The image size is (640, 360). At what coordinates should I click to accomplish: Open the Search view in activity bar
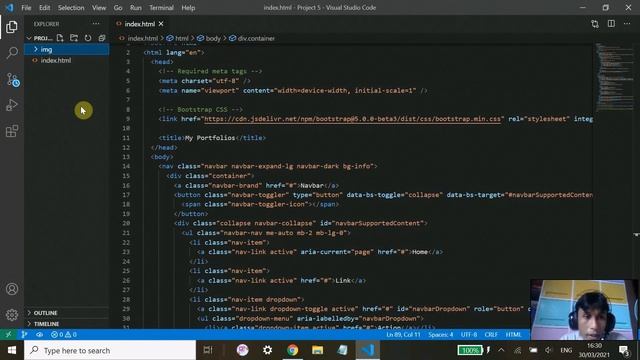(12, 53)
